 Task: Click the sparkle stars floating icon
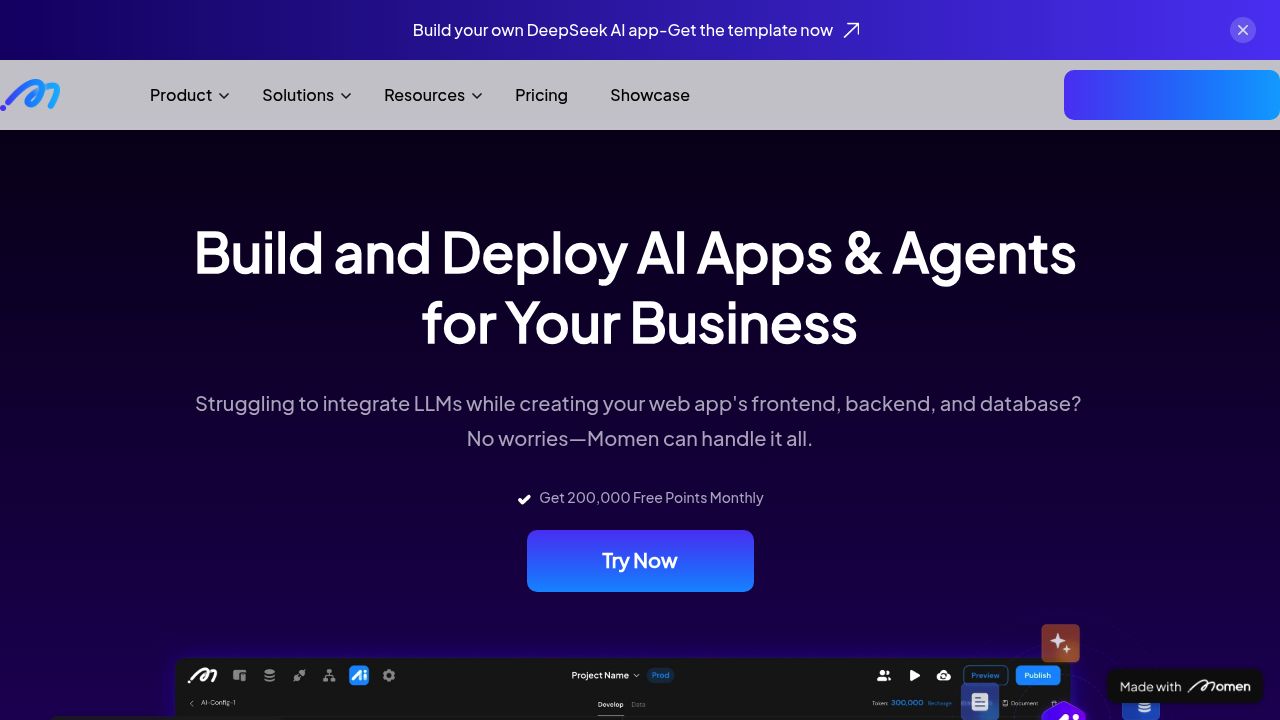(x=1060, y=643)
